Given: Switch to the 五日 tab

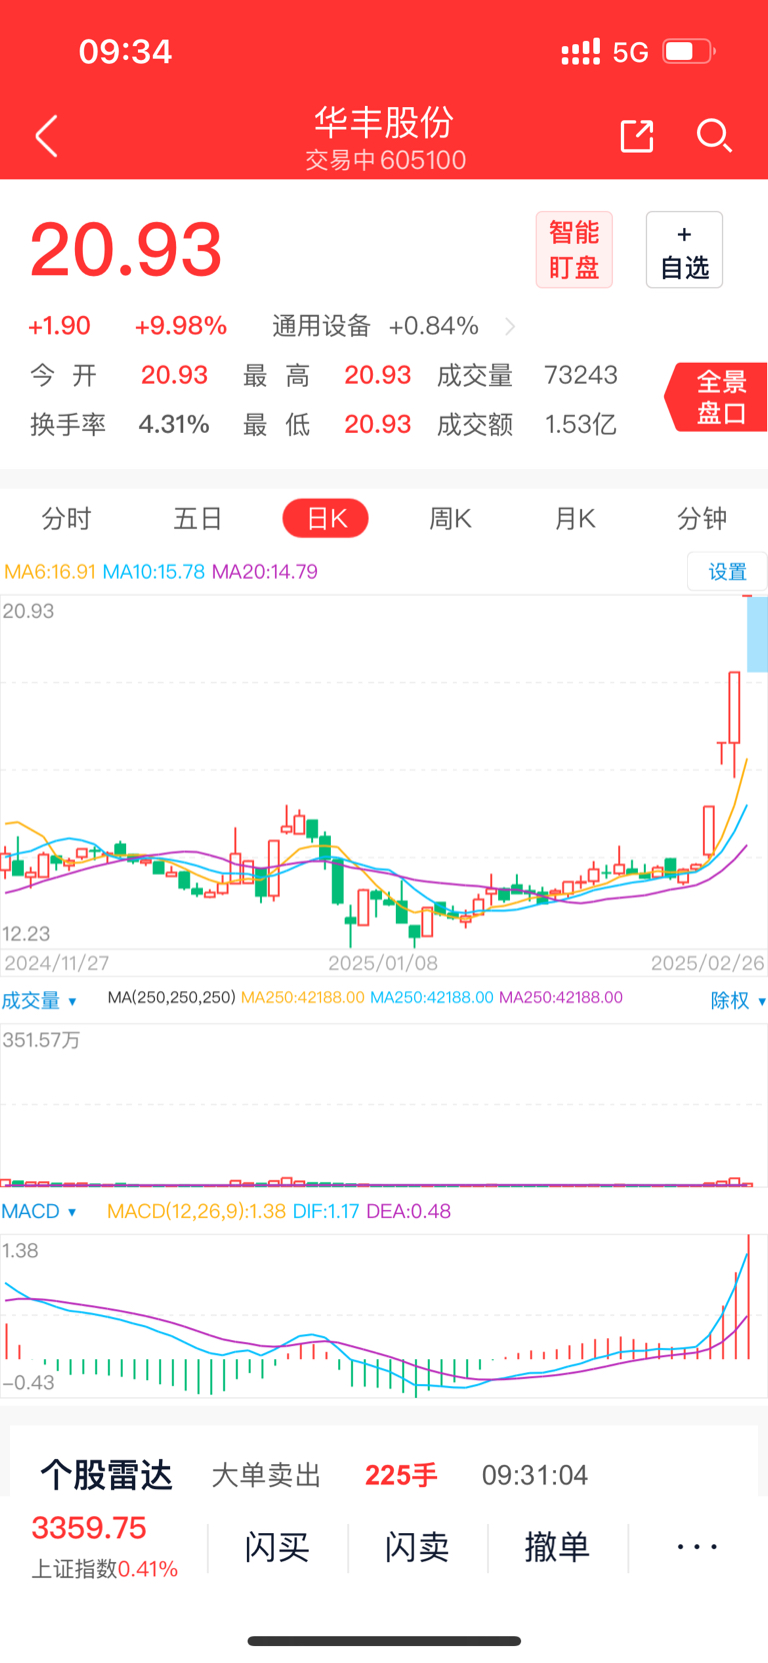Looking at the screenshot, I should coord(198,518).
